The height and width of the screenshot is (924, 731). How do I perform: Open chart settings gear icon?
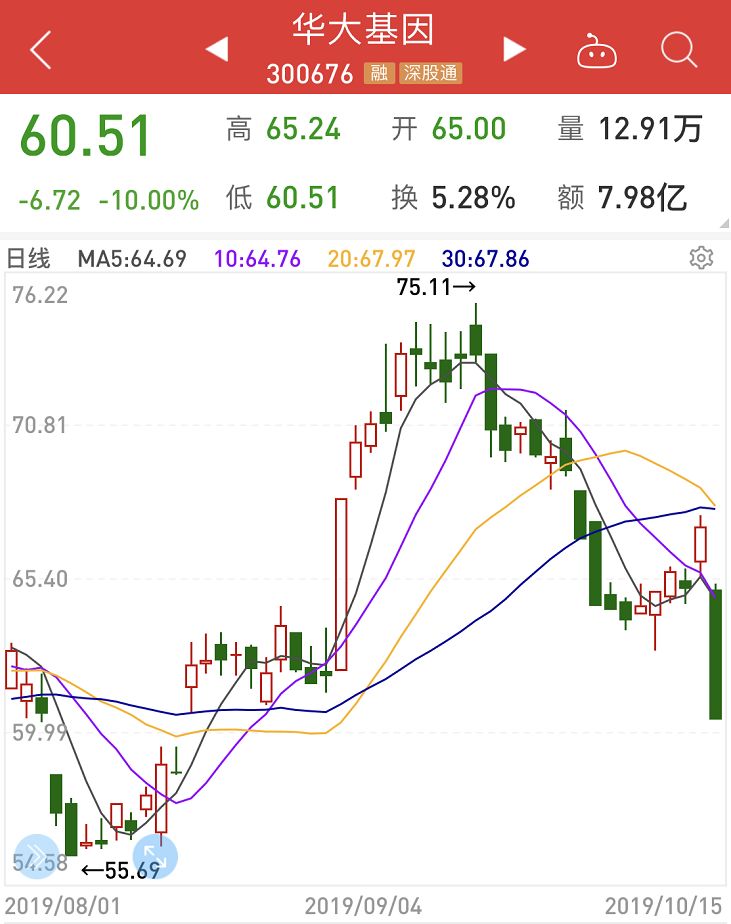click(701, 258)
